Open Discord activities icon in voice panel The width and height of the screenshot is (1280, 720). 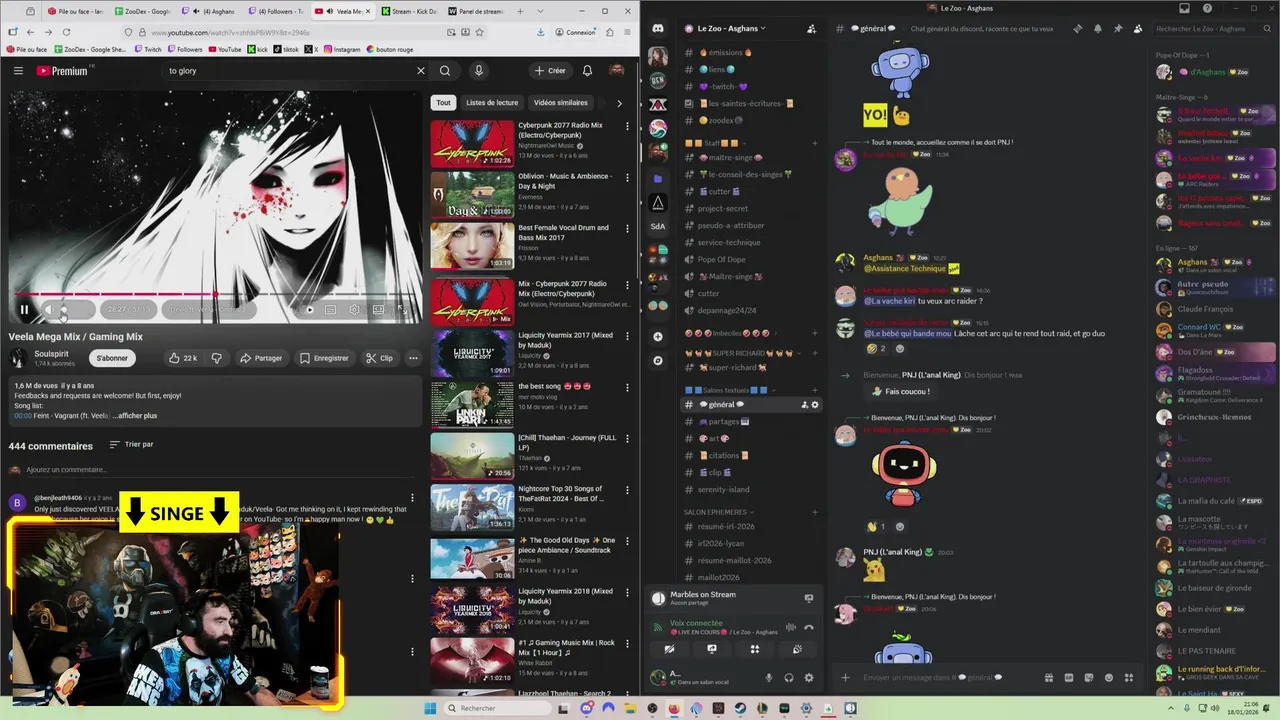point(754,649)
